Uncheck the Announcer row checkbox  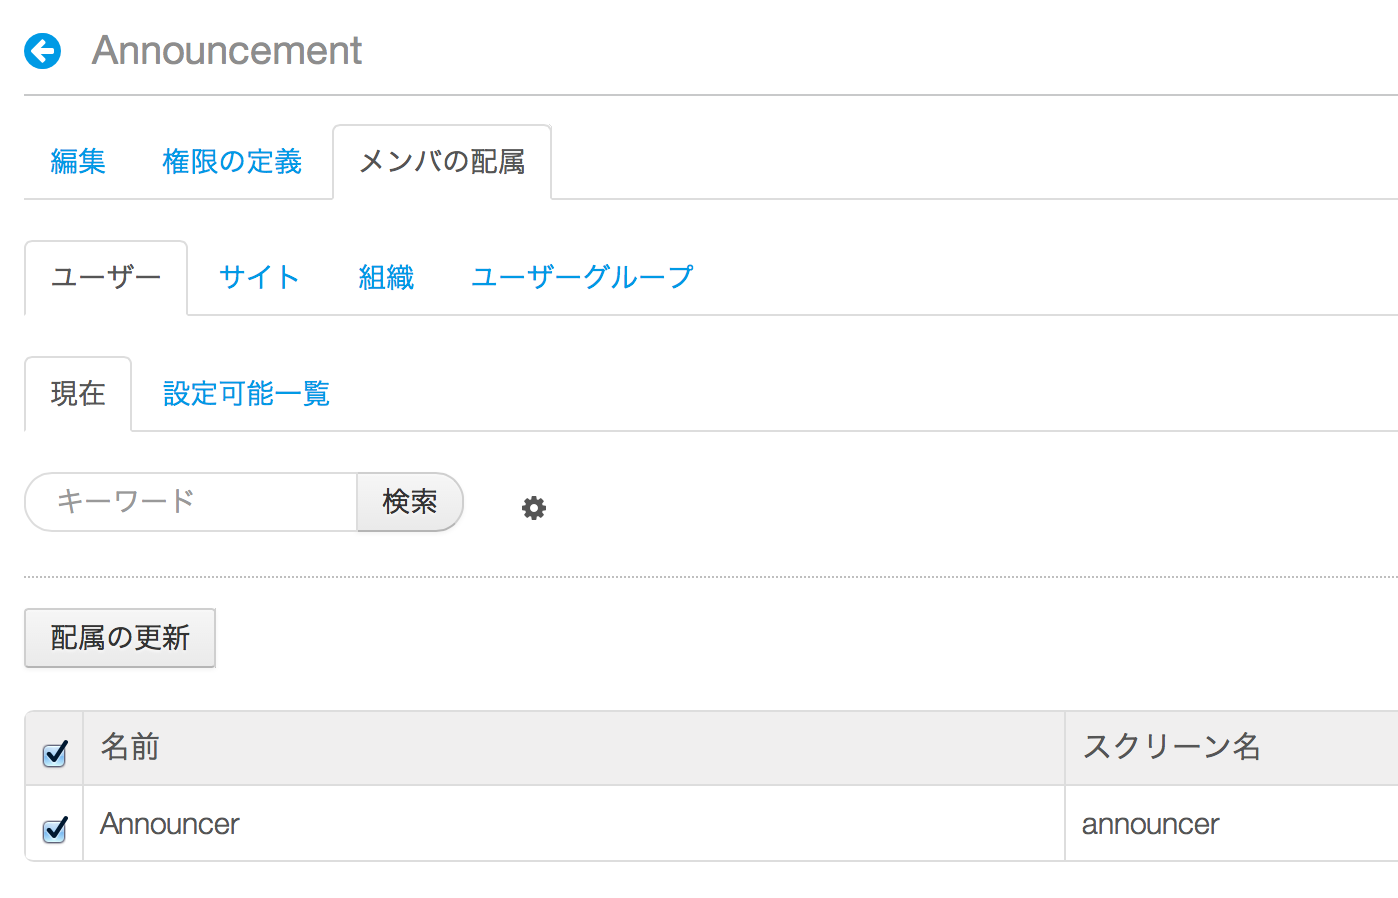click(55, 829)
